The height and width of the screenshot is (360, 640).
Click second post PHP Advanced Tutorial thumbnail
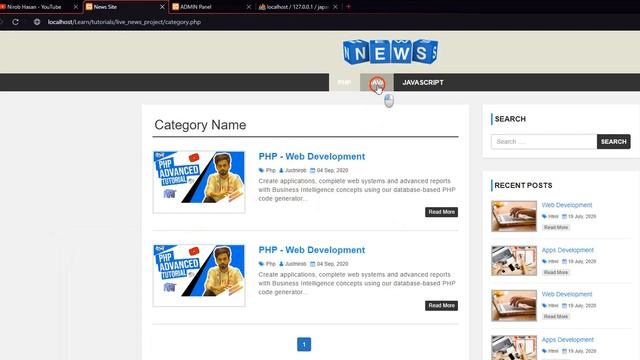point(199,276)
